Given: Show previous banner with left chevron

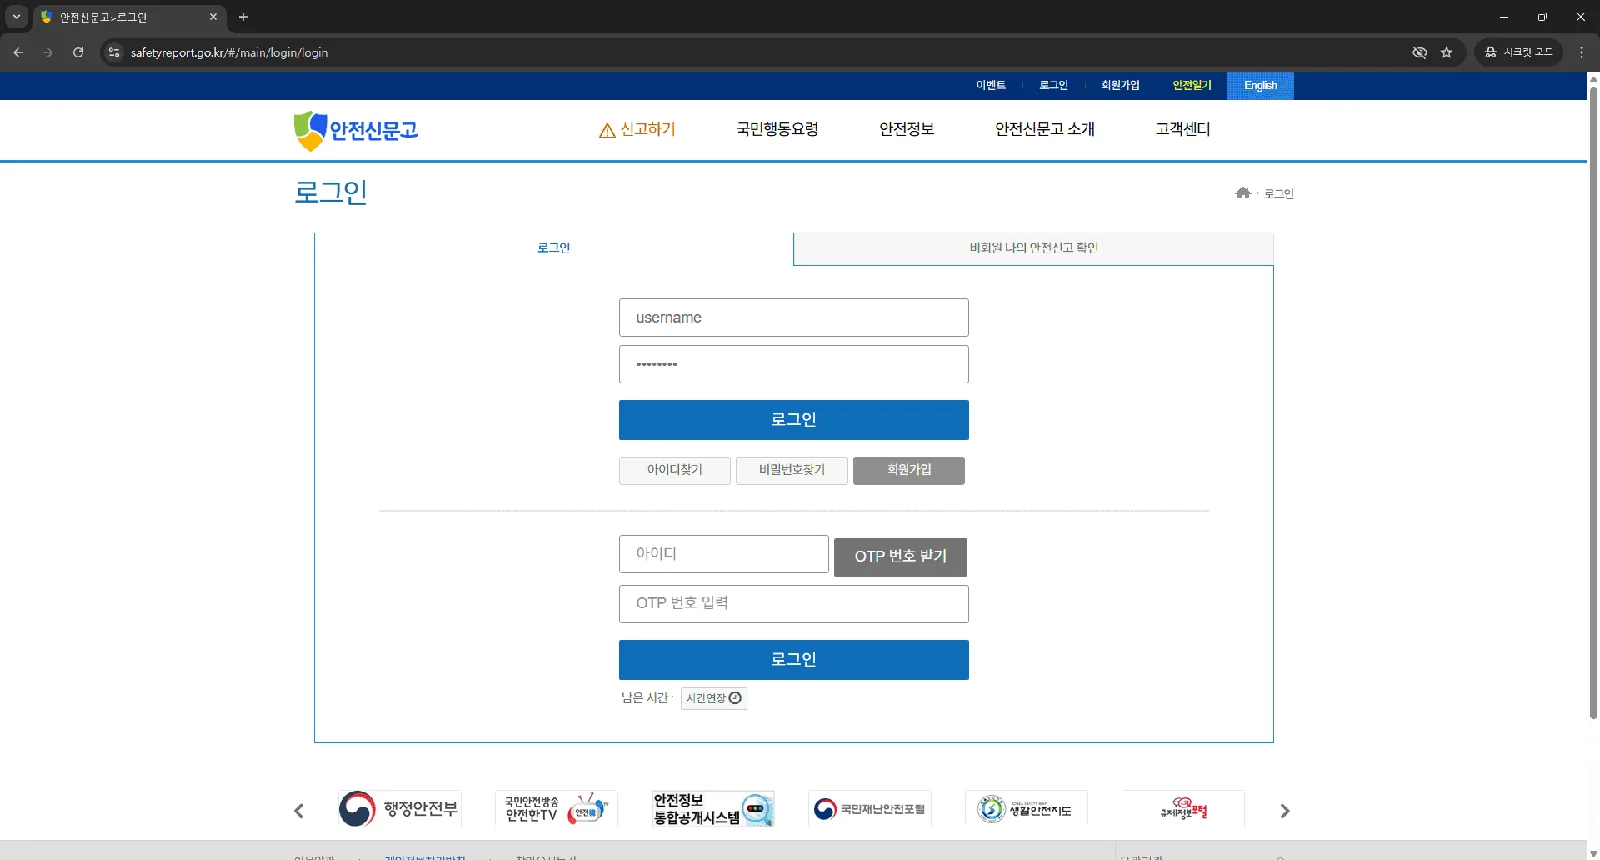Looking at the screenshot, I should coord(299,811).
